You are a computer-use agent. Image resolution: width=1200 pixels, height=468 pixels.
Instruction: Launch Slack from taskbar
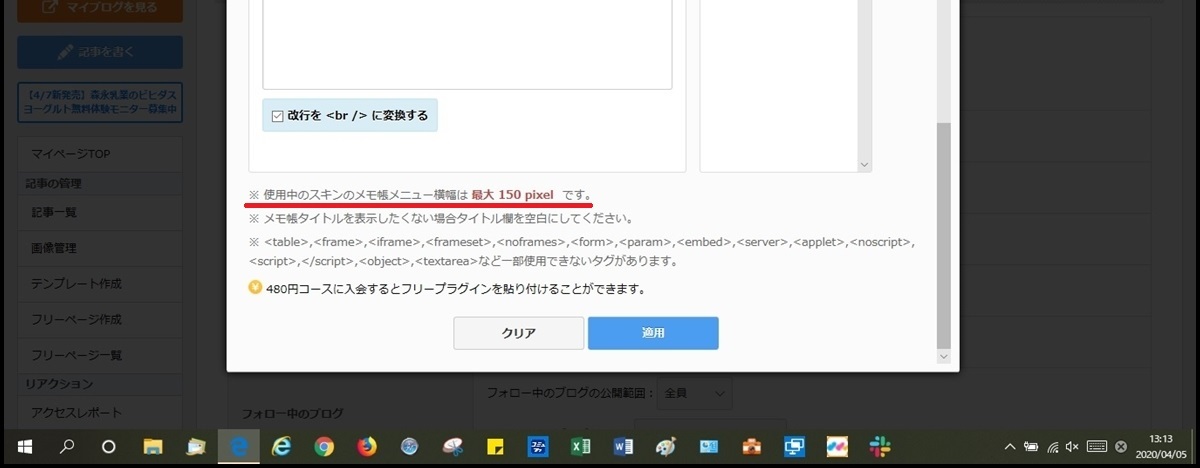tap(880, 447)
